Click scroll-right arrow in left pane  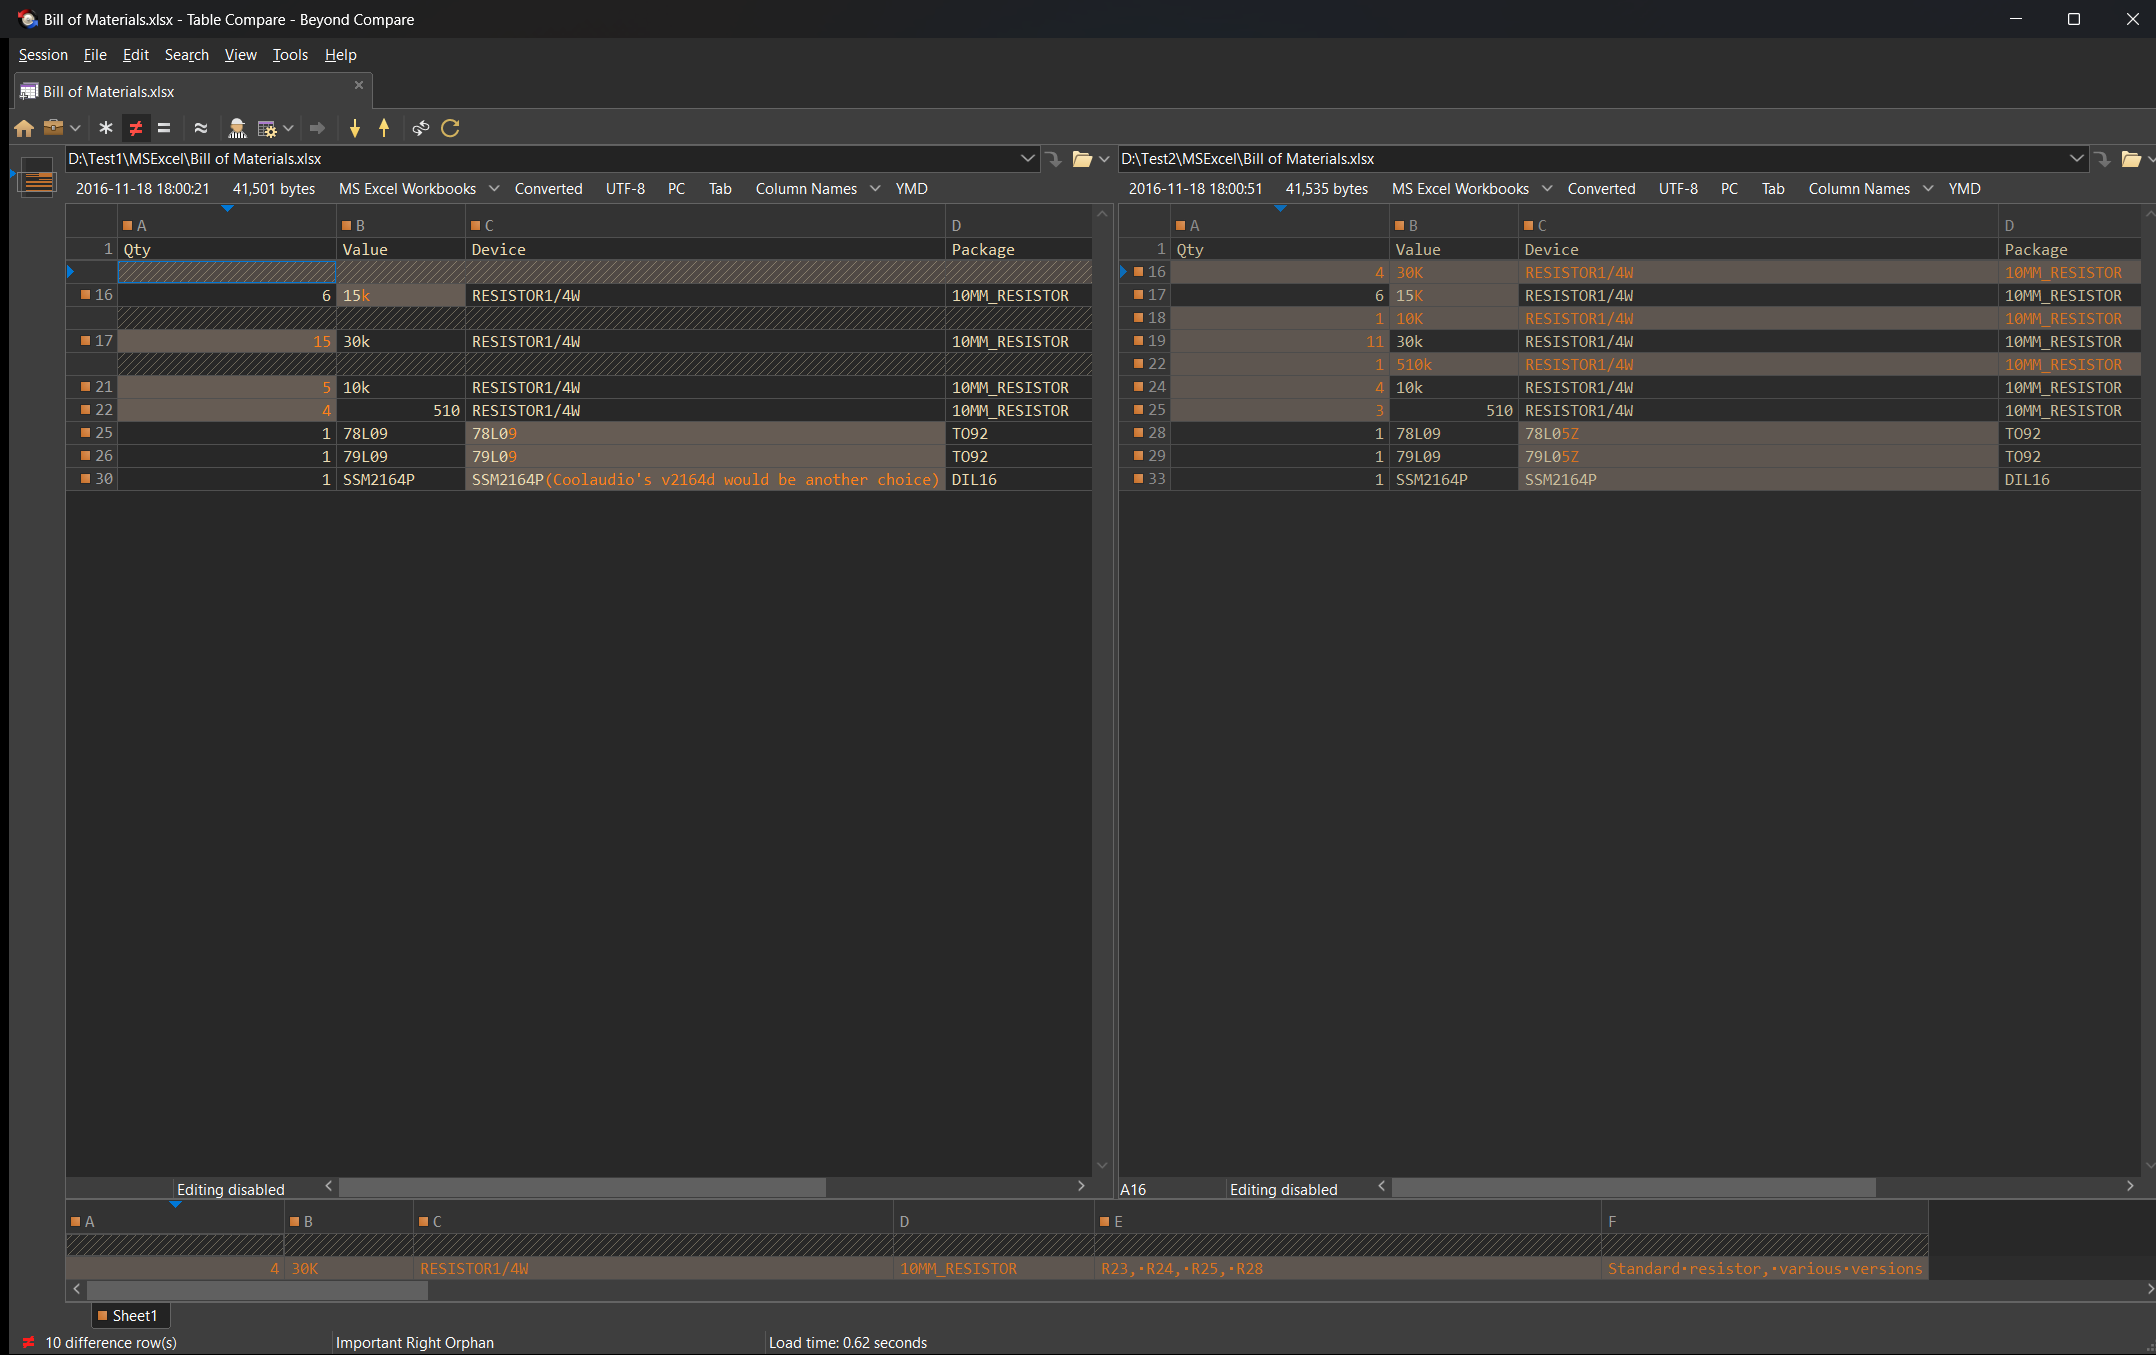tap(1081, 1187)
